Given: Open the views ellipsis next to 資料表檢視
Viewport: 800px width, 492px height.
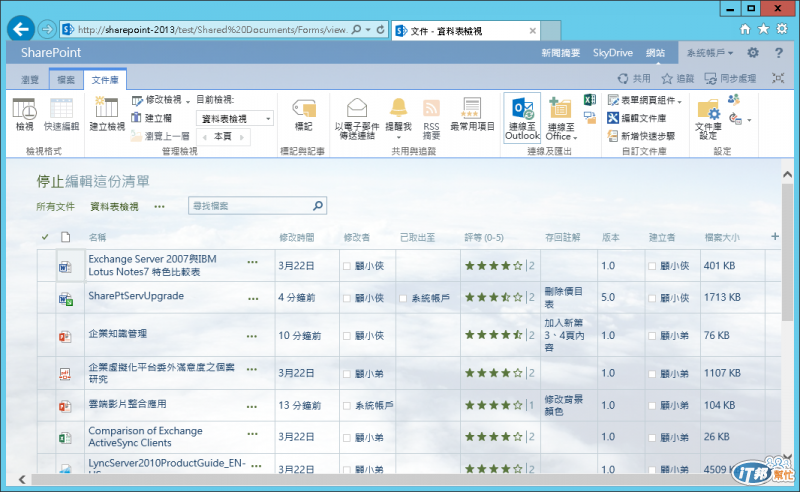Looking at the screenshot, I should tap(160, 207).
